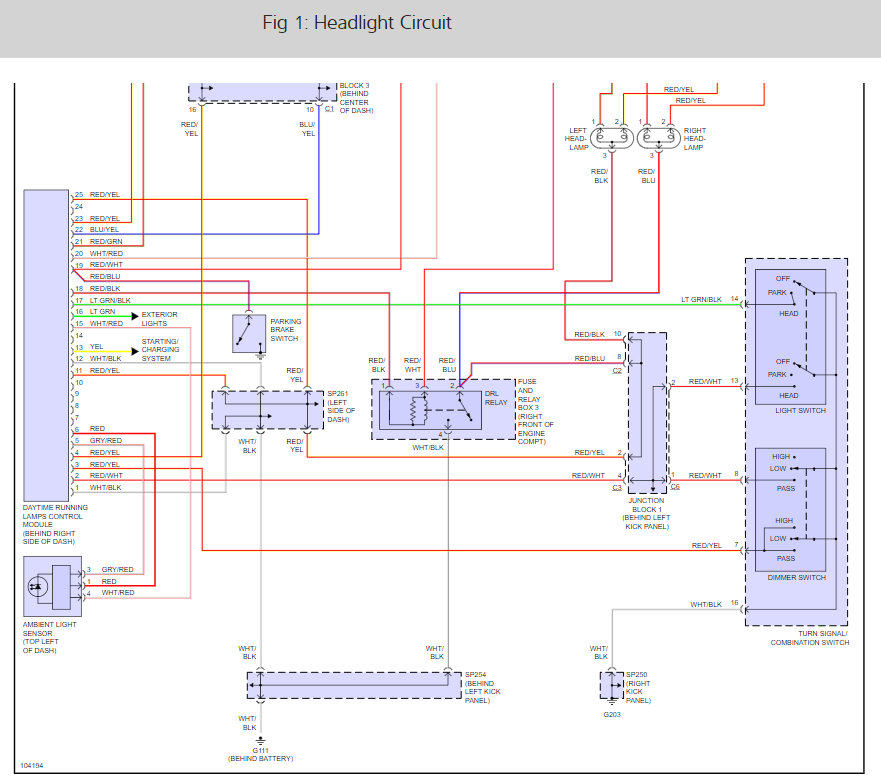Click the G111 ground symbol
881x784 pixels.
(260, 740)
